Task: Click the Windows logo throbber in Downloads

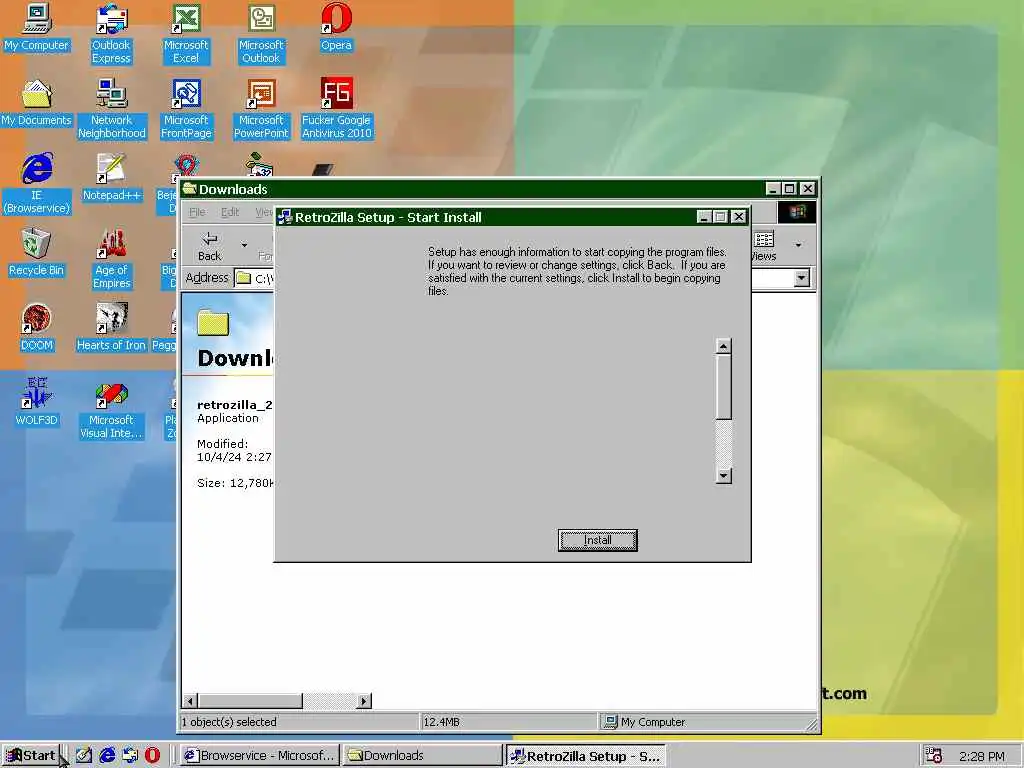Action: click(797, 212)
